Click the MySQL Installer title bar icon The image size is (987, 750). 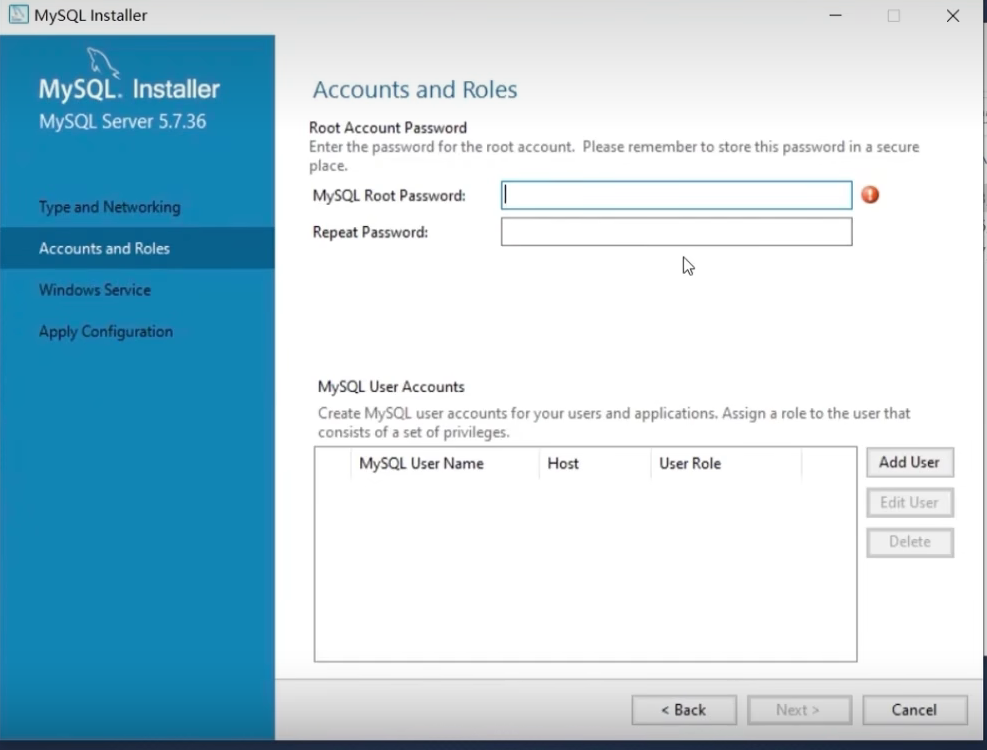point(18,14)
